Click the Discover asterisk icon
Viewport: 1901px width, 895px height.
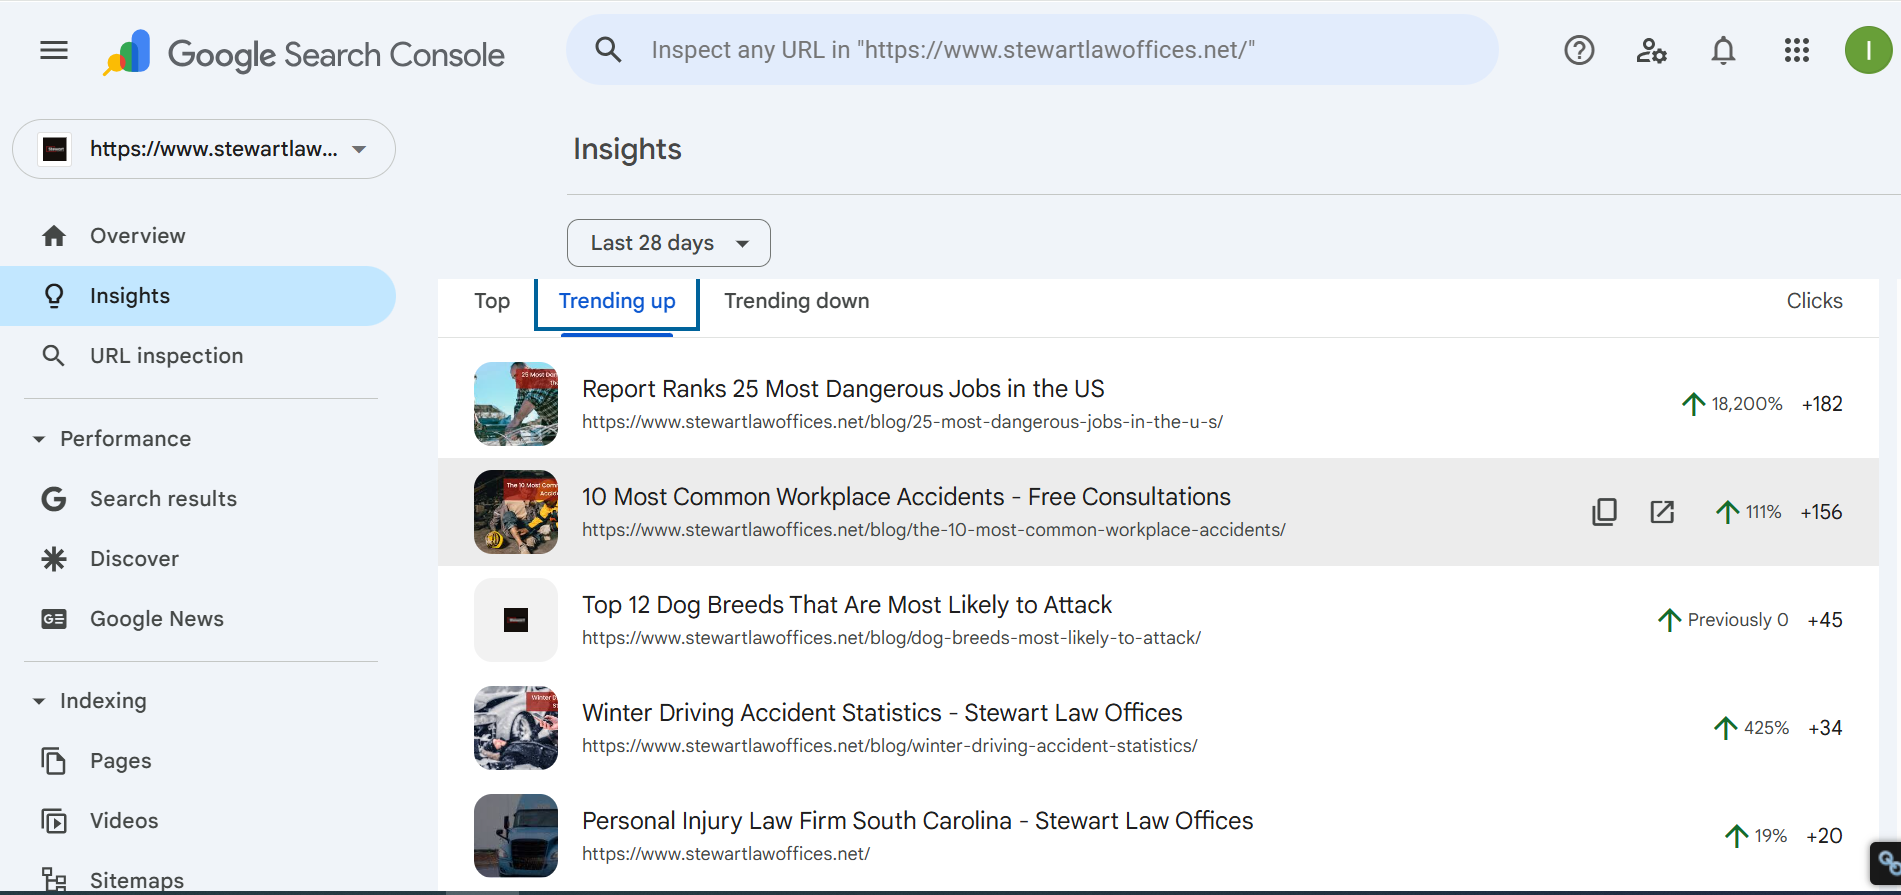click(54, 559)
